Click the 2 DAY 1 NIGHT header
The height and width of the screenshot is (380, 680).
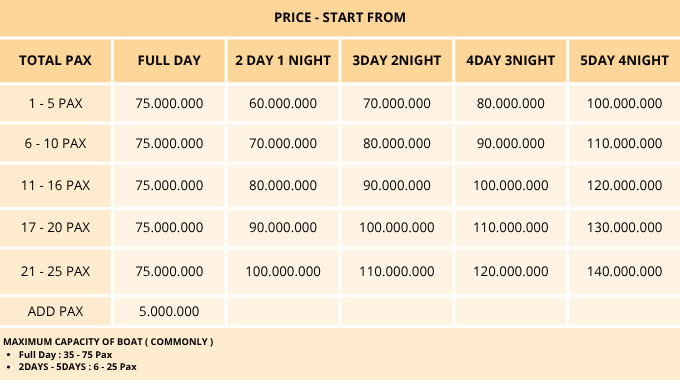click(x=283, y=60)
